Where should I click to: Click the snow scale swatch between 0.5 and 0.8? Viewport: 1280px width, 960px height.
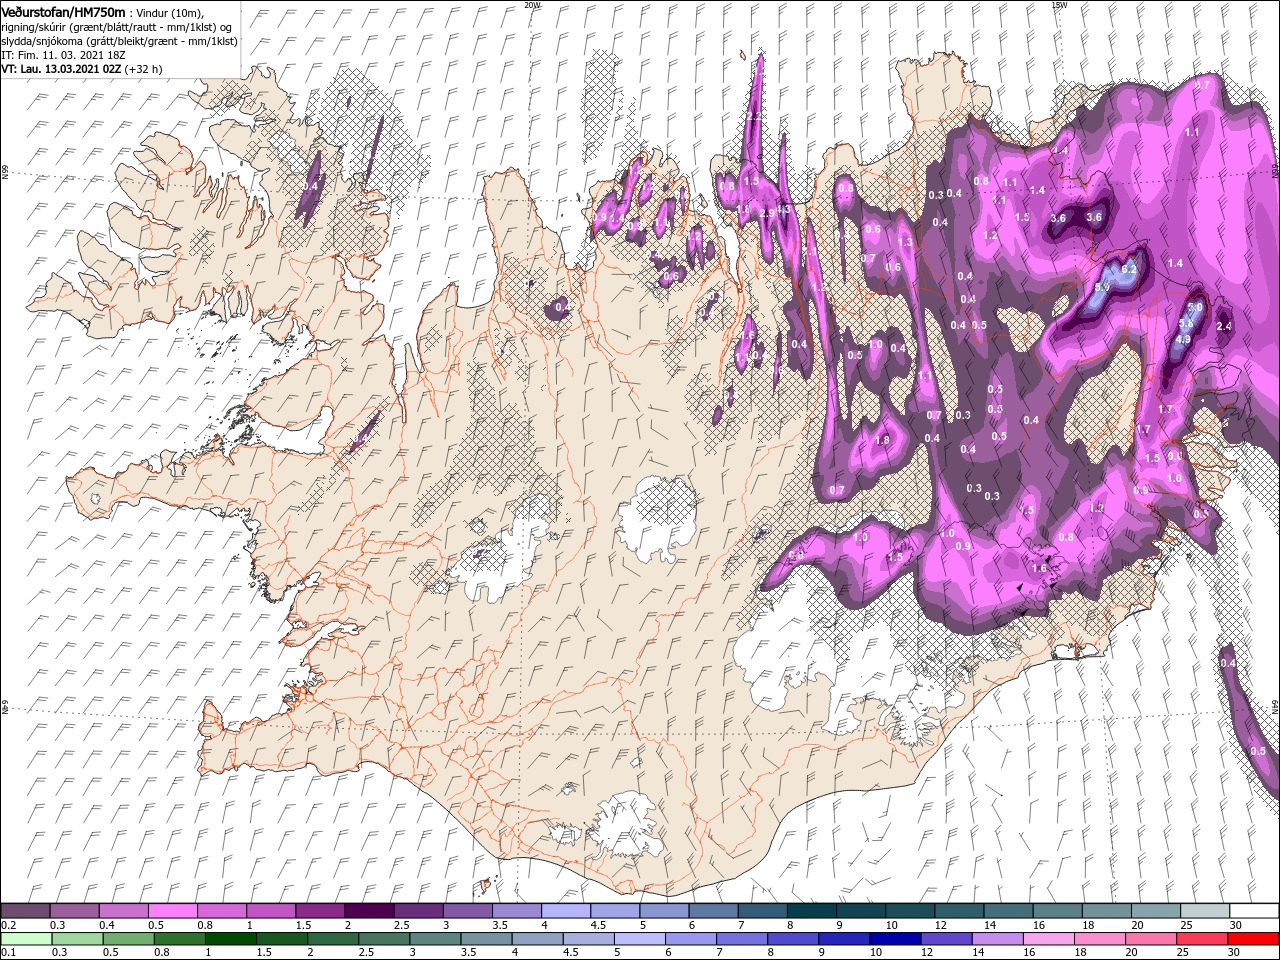pos(172,911)
